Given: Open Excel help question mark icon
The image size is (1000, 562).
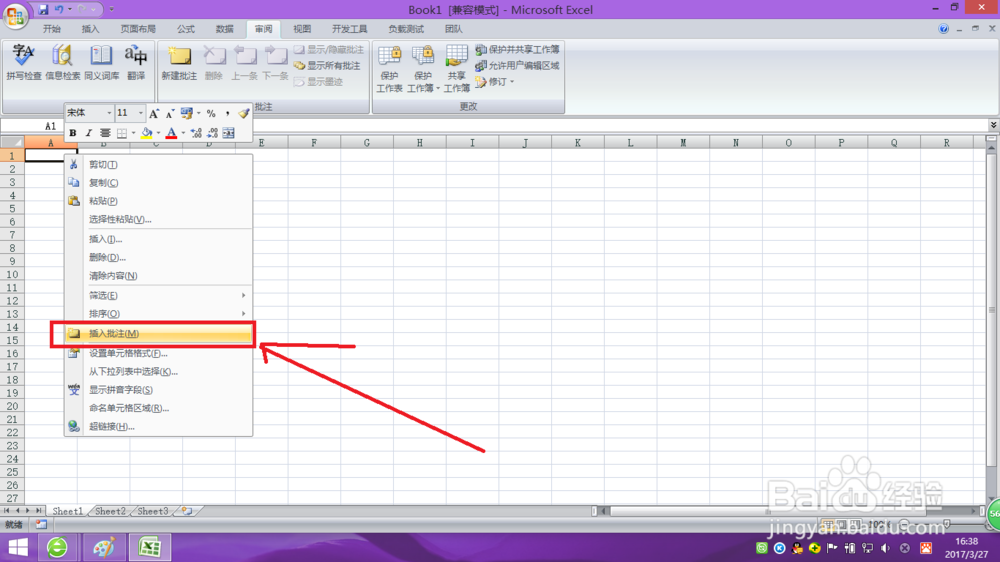Looking at the screenshot, I should click(943, 29).
